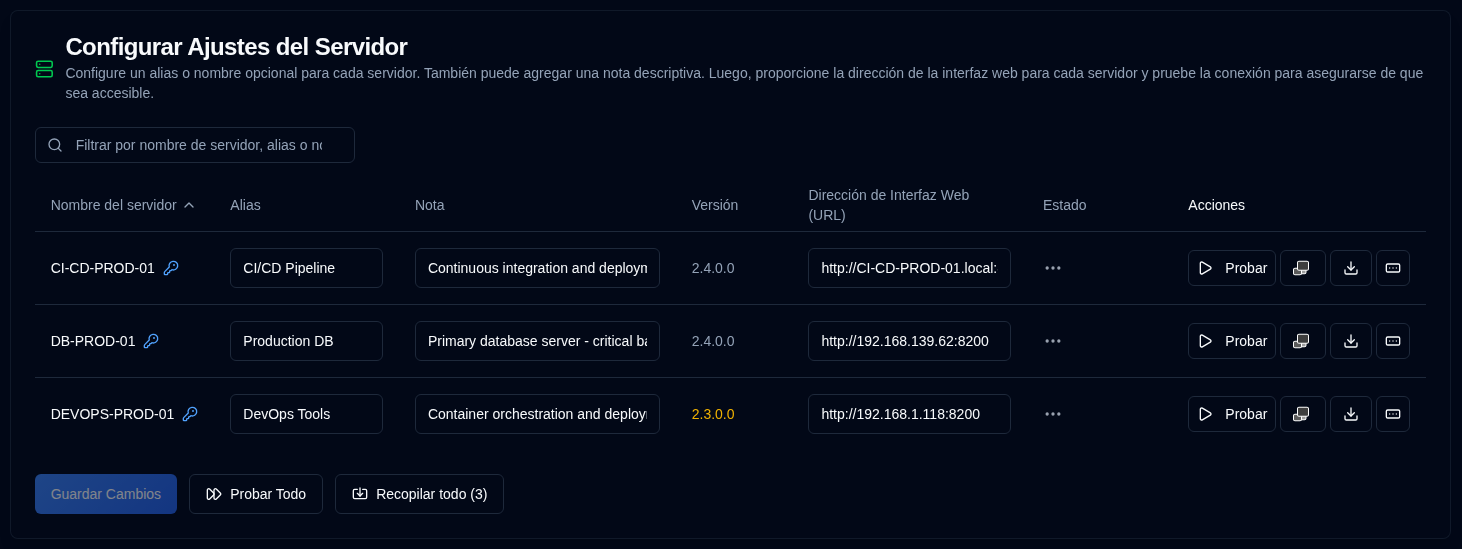Click version 2.4.0.0 in DB-PROD-01 row
The height and width of the screenshot is (549, 1462).
point(713,341)
